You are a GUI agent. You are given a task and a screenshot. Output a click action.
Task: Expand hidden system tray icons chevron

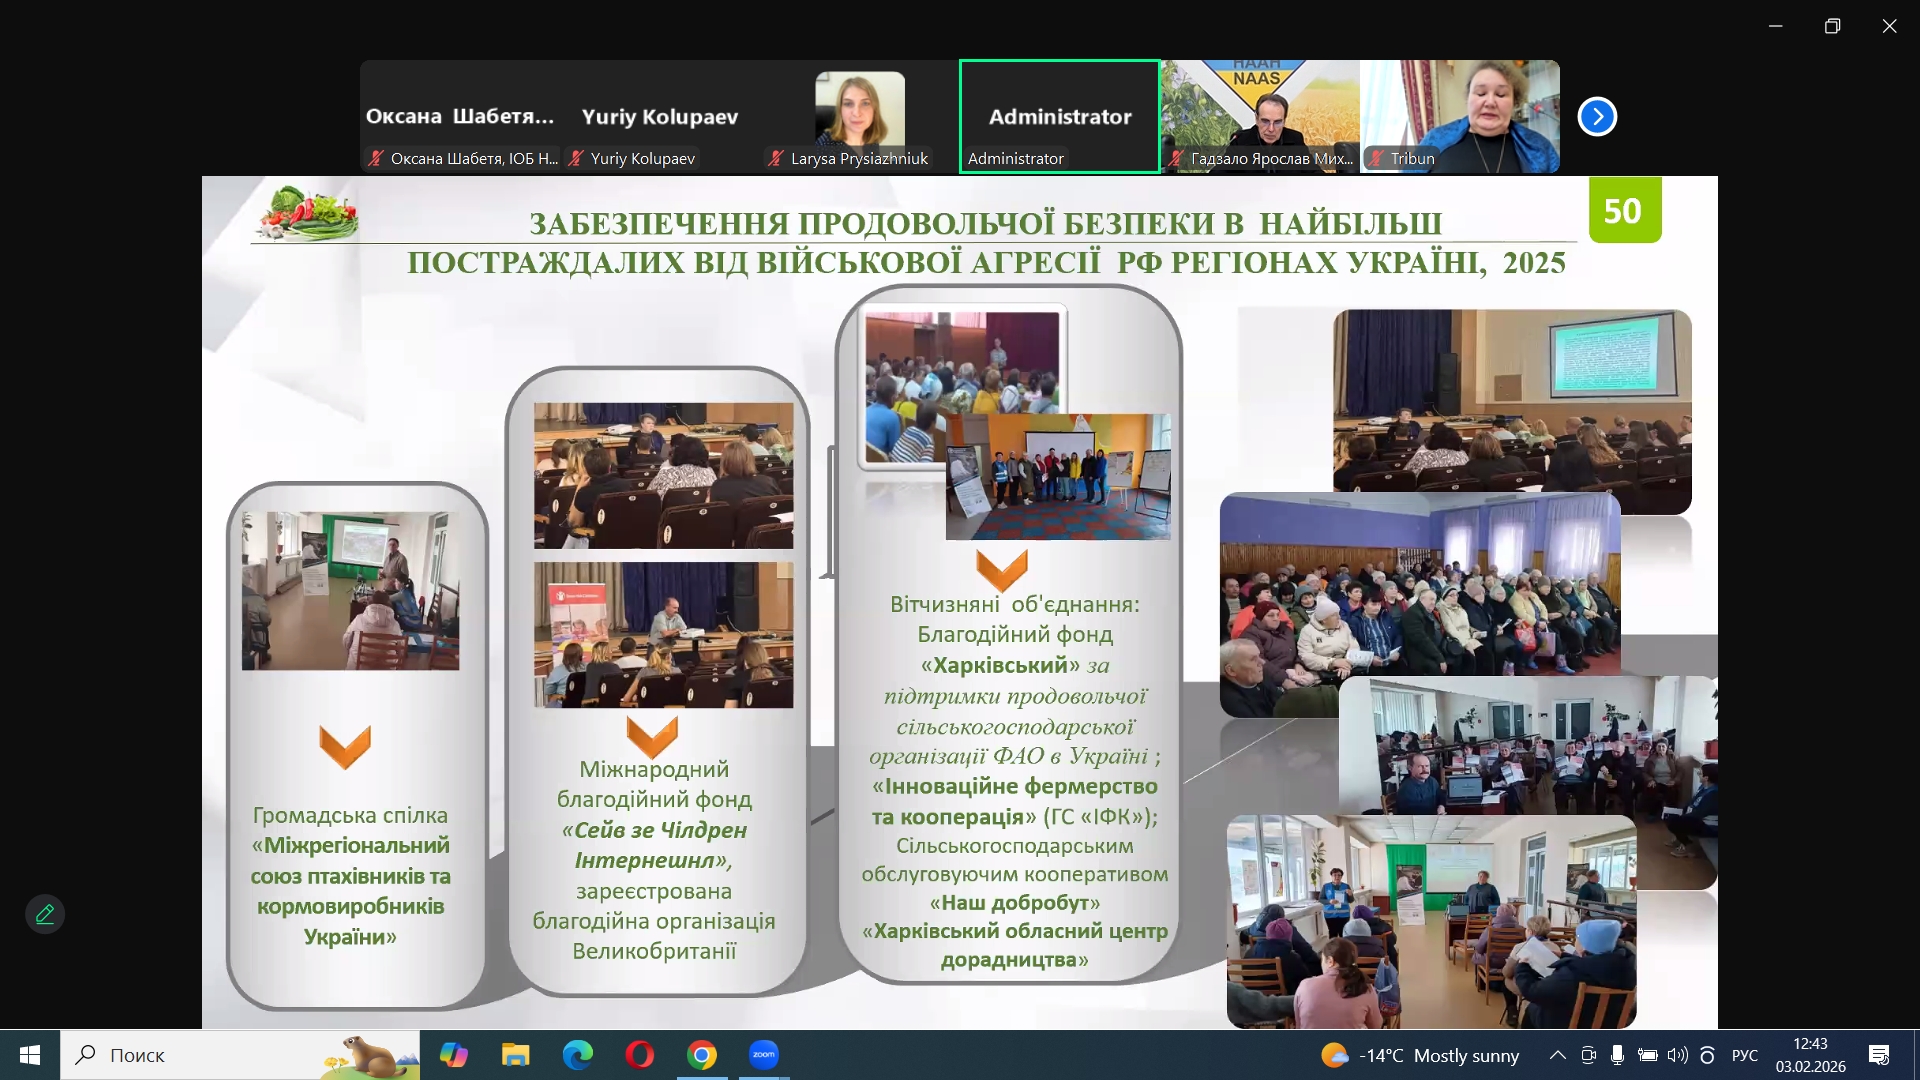1557,1055
